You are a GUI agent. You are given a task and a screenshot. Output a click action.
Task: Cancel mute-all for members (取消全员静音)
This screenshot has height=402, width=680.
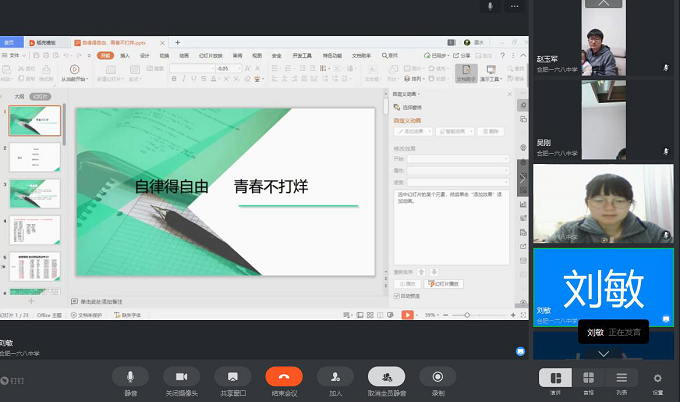coord(386,376)
